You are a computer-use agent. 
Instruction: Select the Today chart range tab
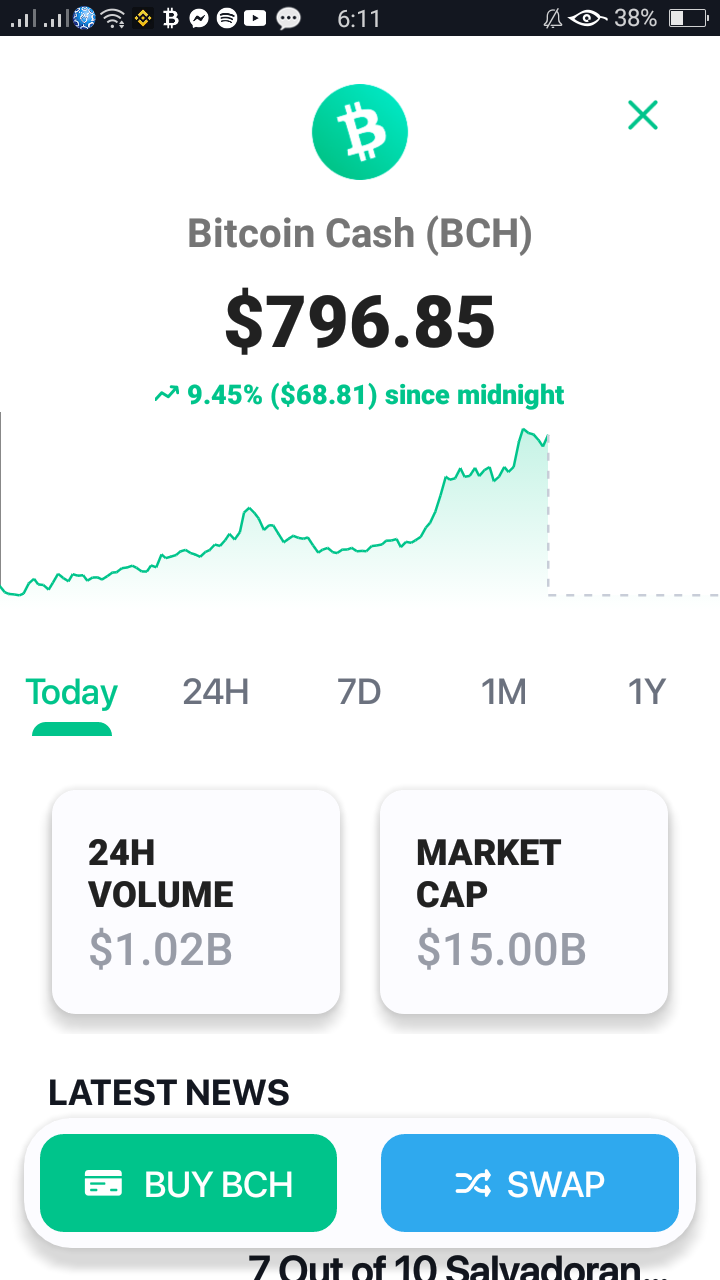(72, 692)
